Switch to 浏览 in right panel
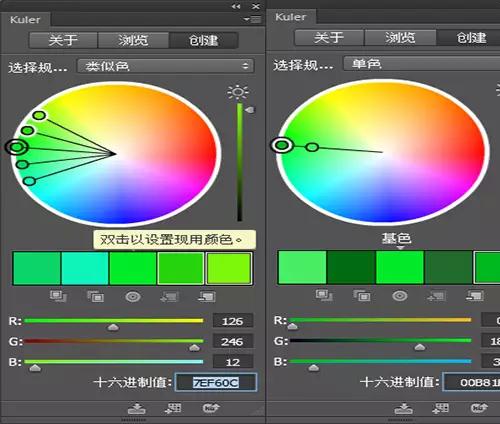The width and height of the screenshot is (500, 424). coord(400,37)
